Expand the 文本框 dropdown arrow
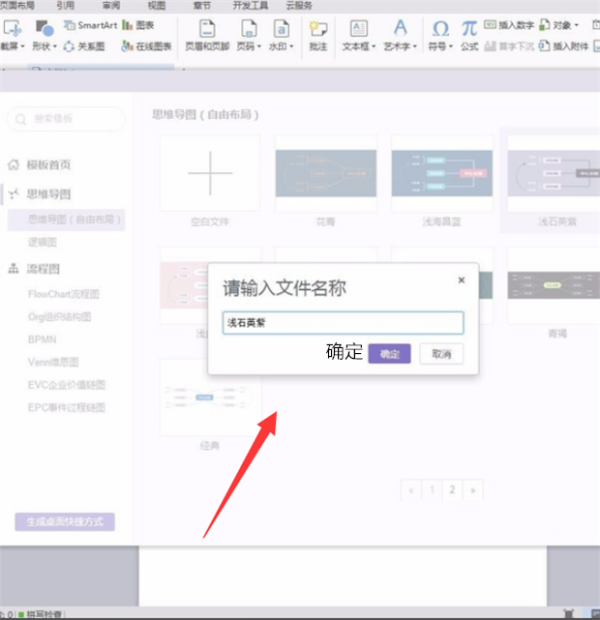This screenshot has height=620, width=600. (374, 46)
